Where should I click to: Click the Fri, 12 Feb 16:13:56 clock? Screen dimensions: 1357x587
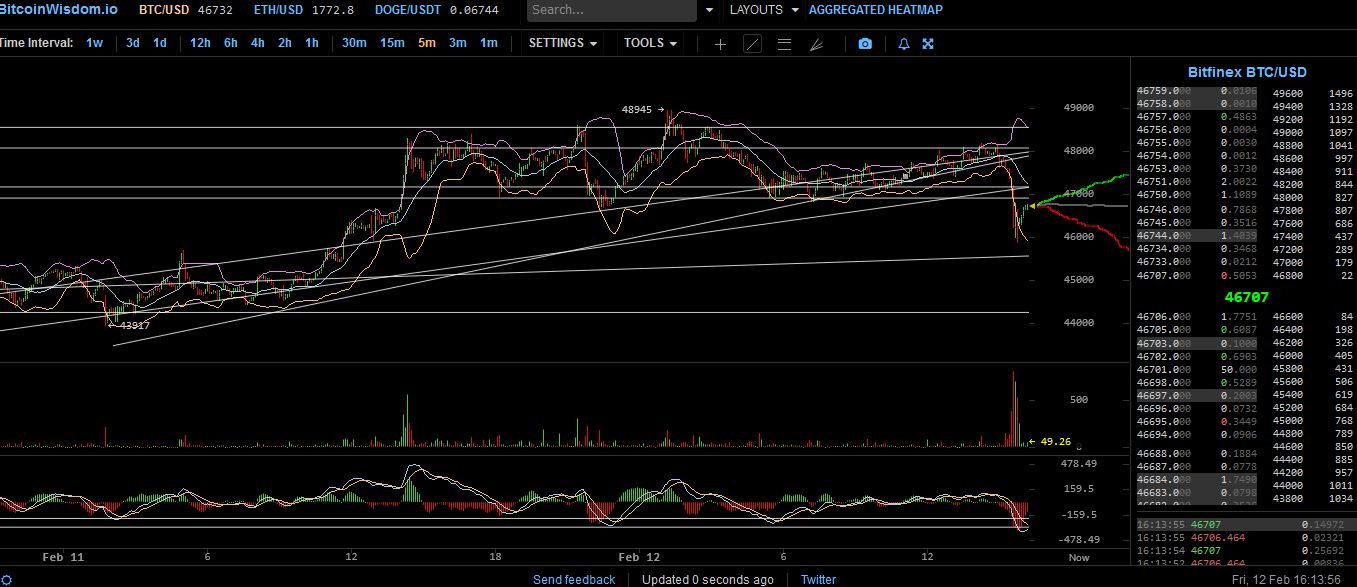click(1286, 580)
